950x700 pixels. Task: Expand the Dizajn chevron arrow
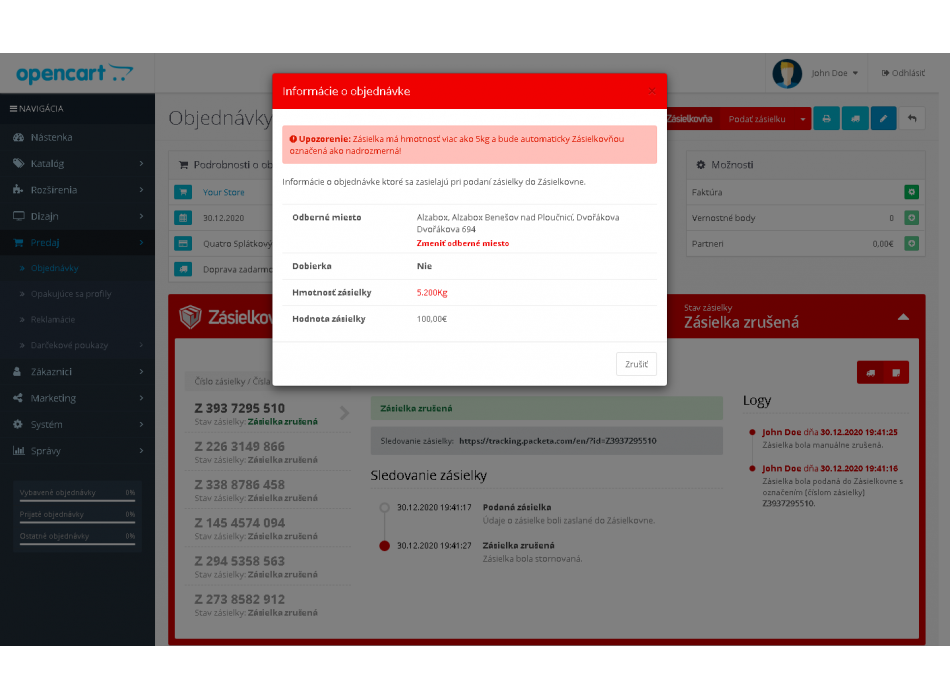point(141,216)
